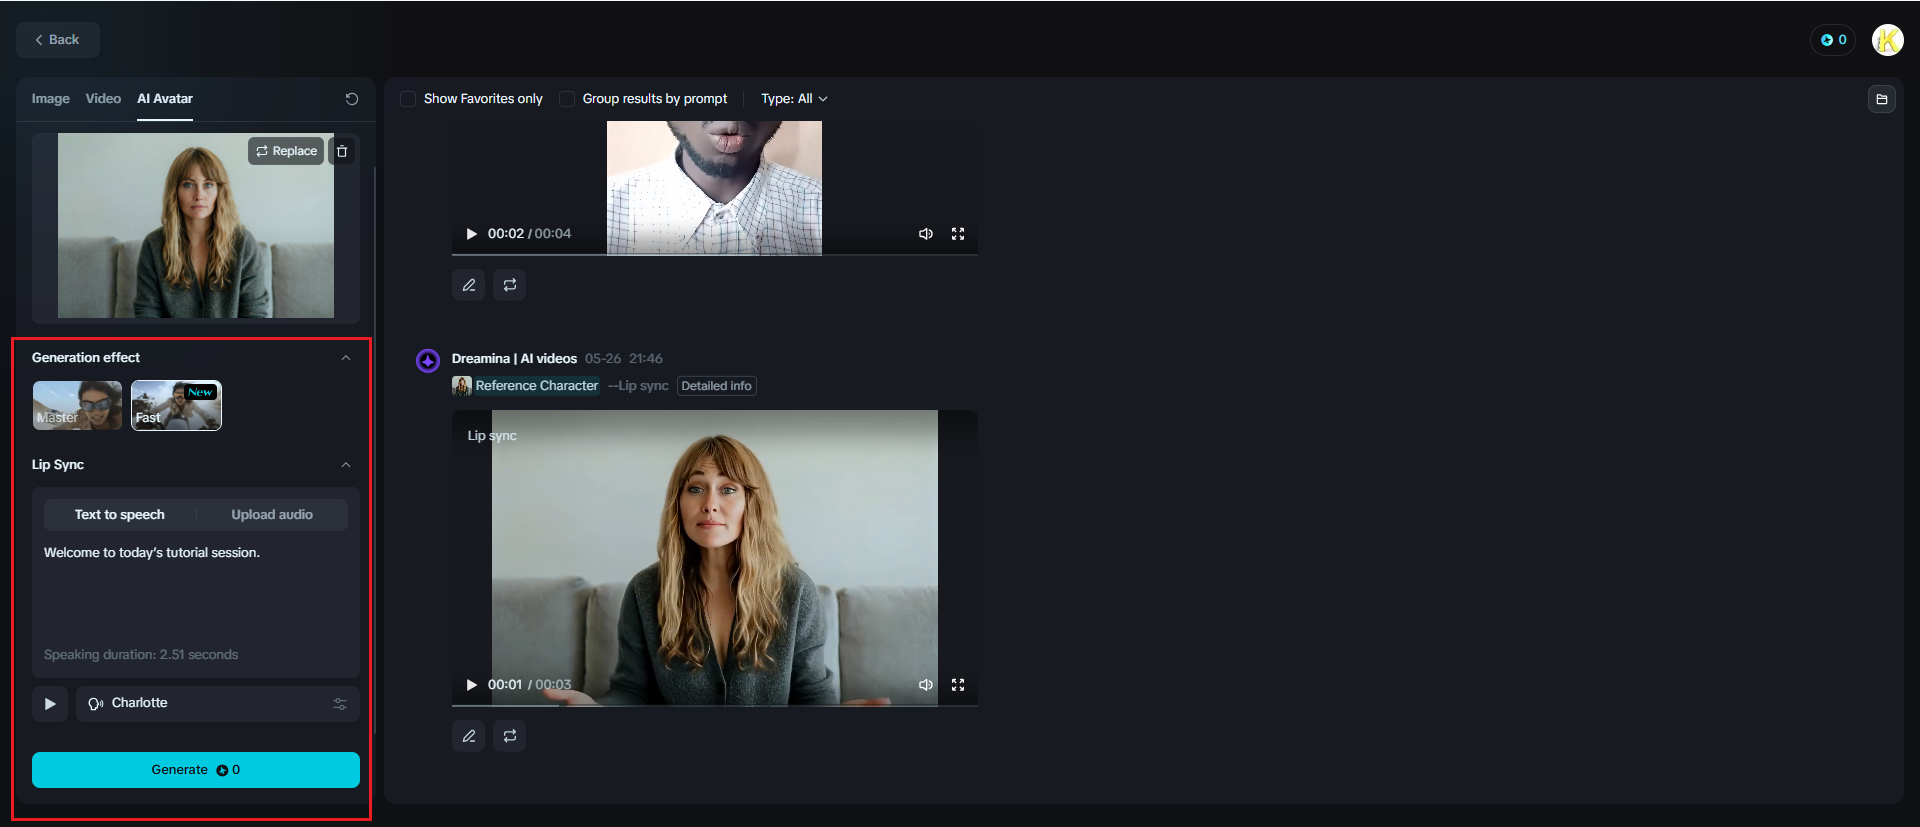The height and width of the screenshot is (827, 1920).
Task: Edit the top video result
Action: [469, 285]
